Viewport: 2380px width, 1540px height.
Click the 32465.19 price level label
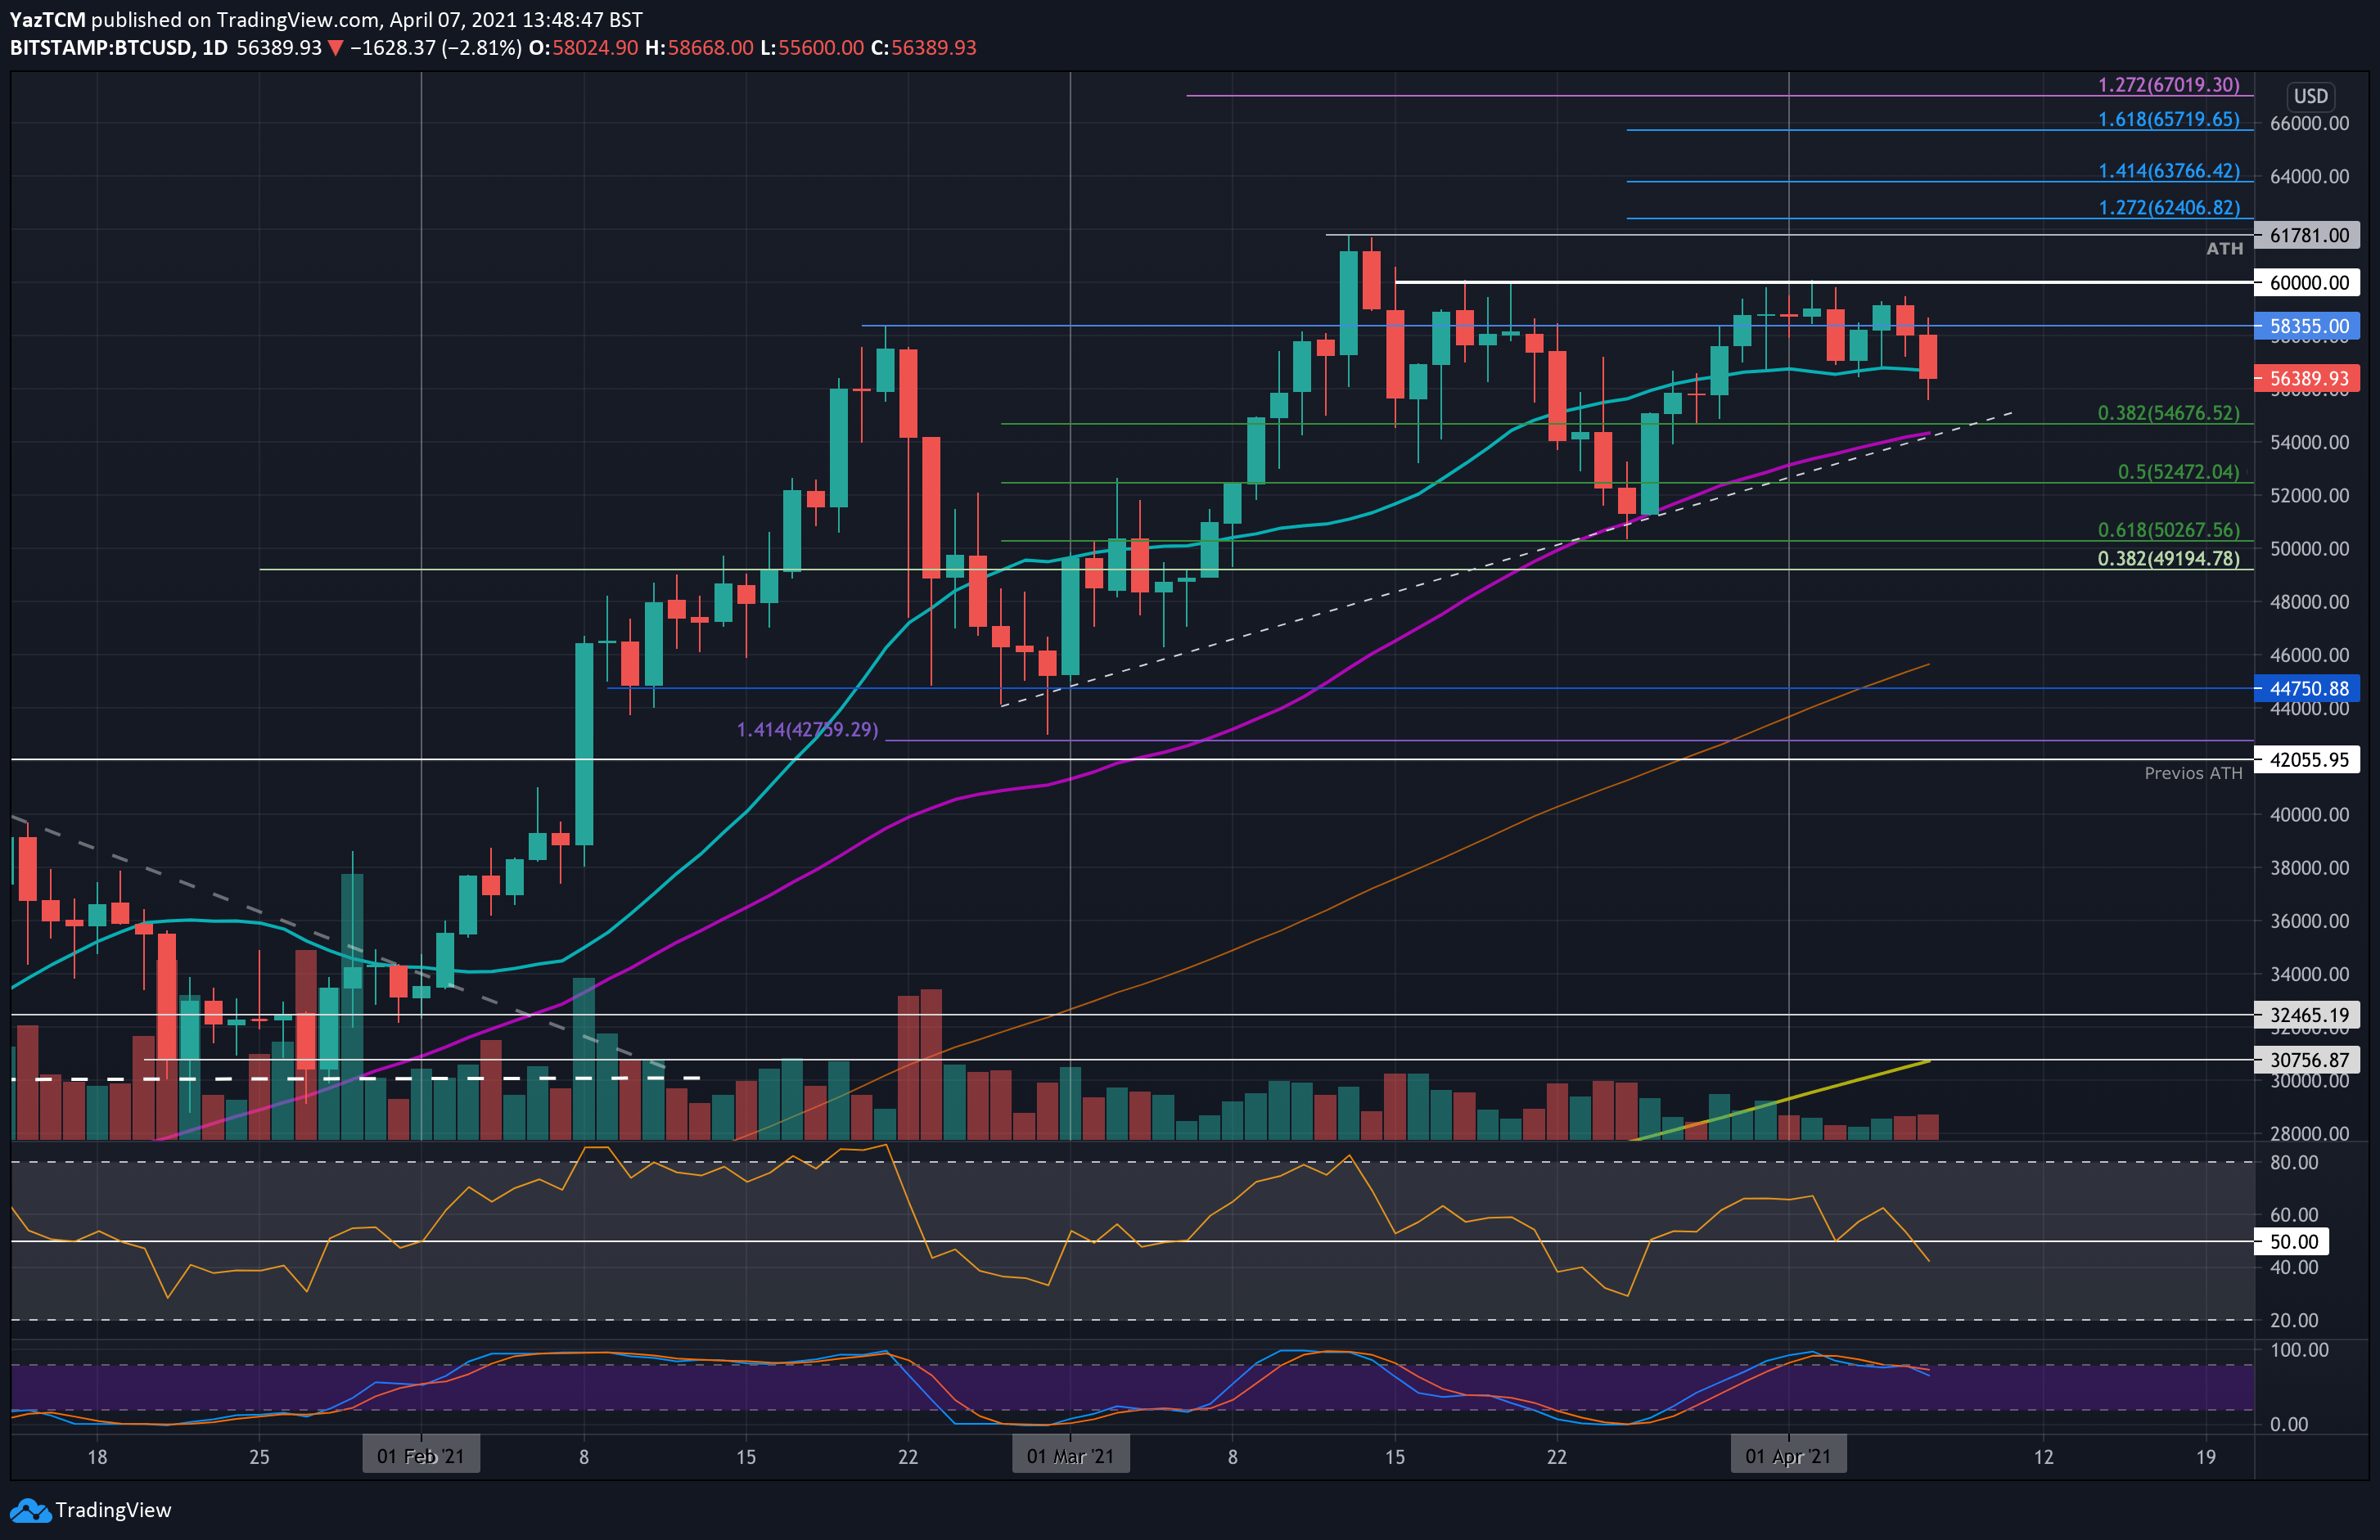coord(2307,1014)
